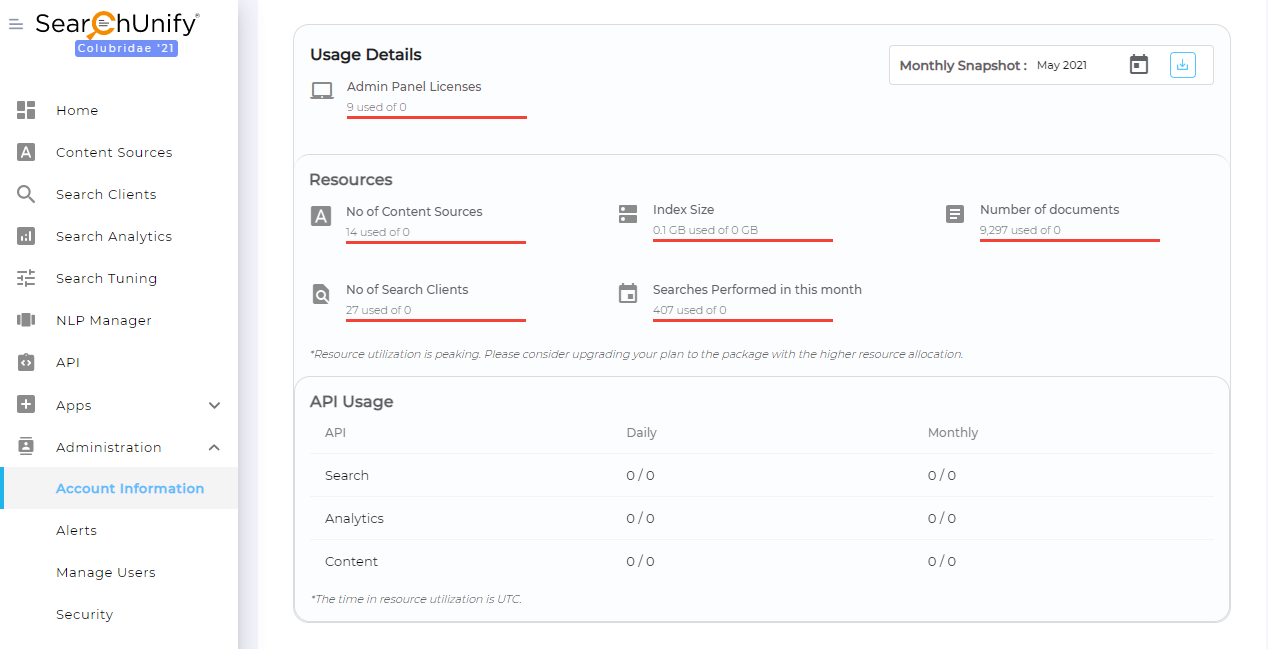Expand the Apps menu chevron

coord(214,405)
